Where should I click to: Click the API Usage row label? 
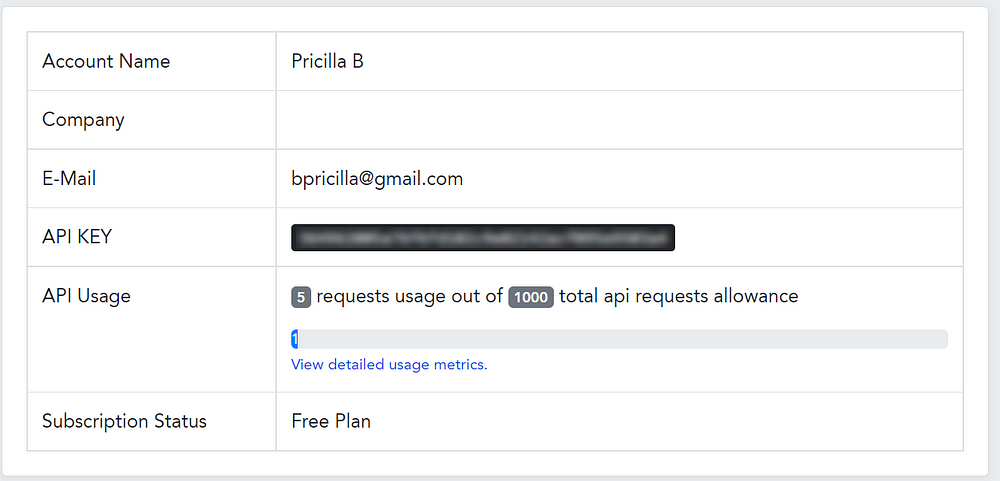pyautogui.click(x=86, y=296)
